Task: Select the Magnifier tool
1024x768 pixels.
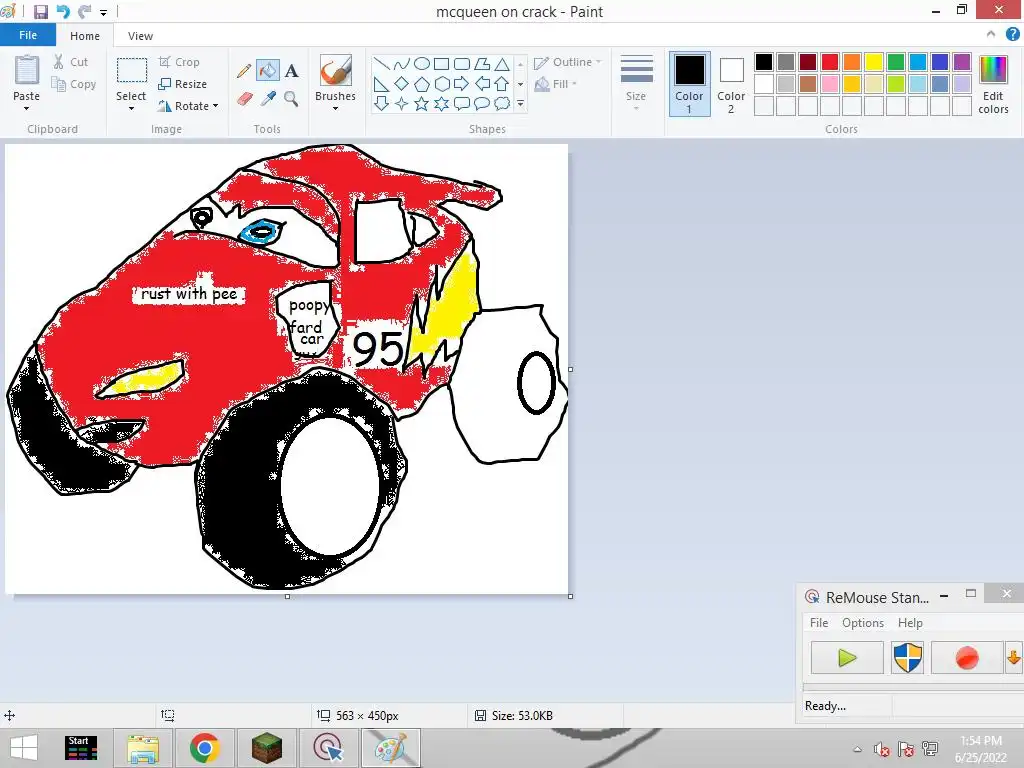Action: (291, 99)
